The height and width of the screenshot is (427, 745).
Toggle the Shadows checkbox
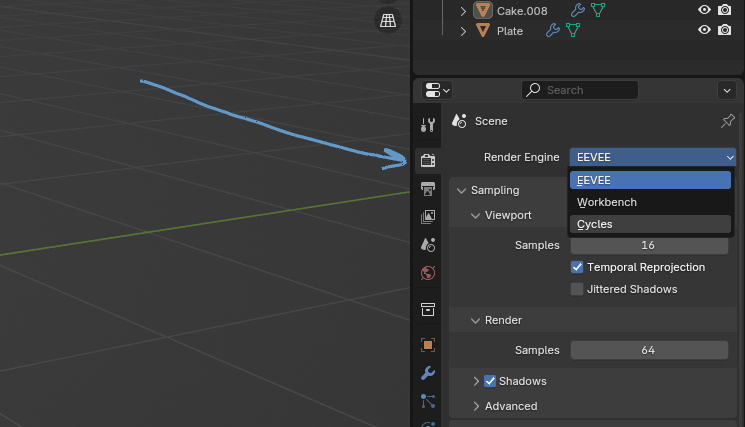[x=490, y=381]
